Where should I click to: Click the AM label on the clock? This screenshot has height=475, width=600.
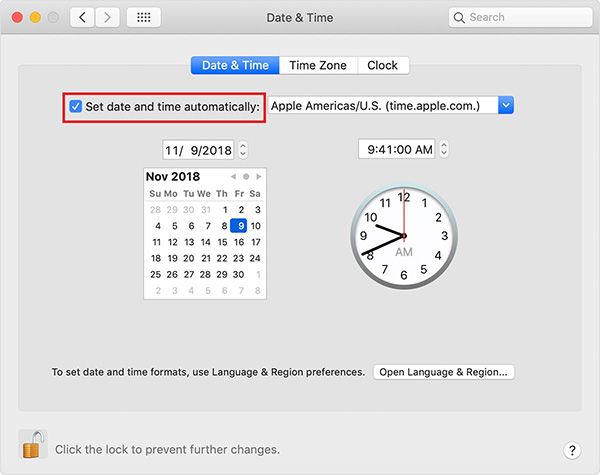pos(404,252)
